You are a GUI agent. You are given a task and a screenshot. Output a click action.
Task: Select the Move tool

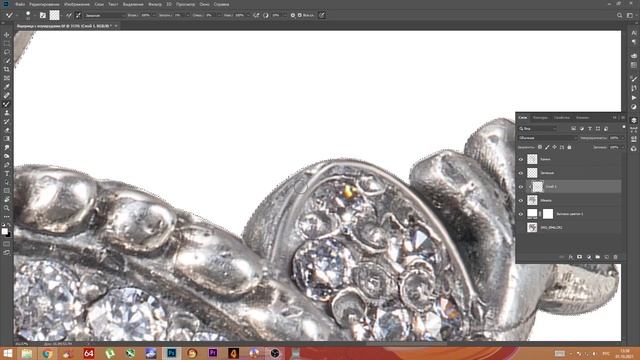7,35
